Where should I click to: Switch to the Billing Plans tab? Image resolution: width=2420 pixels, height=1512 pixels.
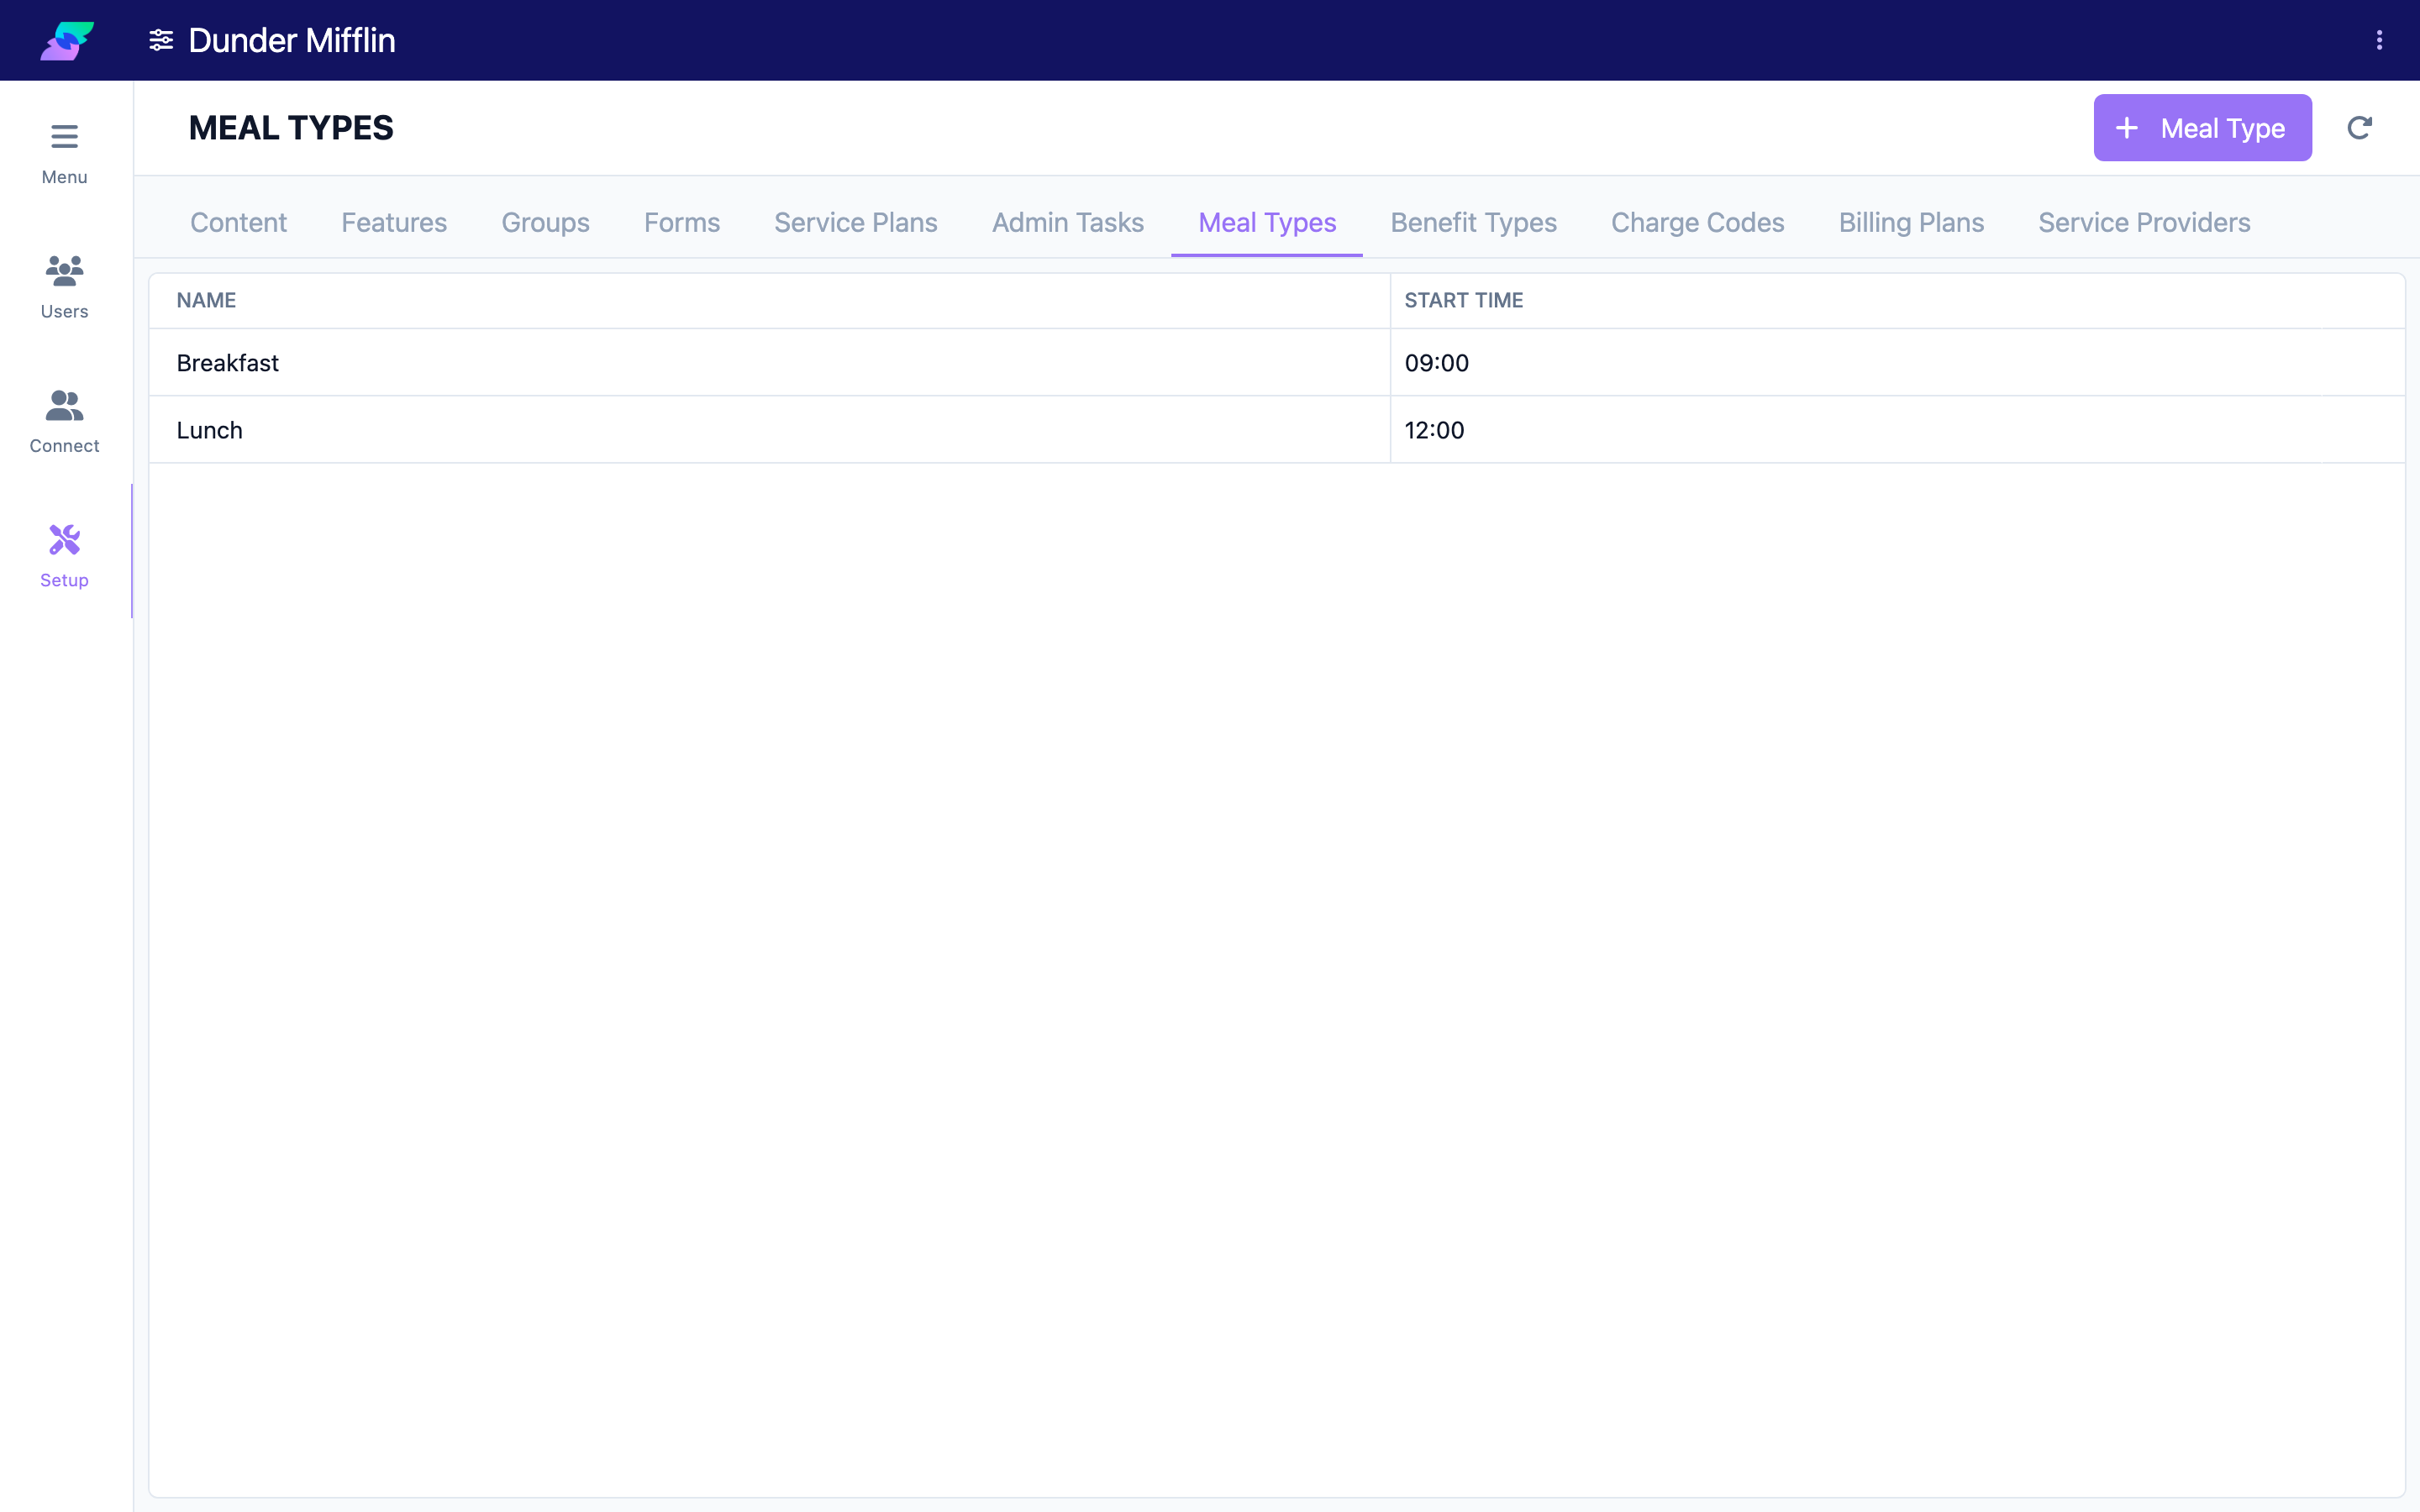click(1911, 222)
